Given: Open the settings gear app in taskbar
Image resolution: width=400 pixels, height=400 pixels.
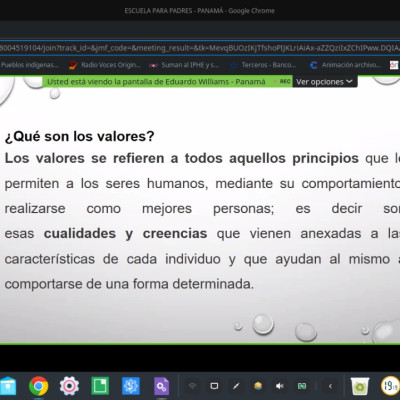Looking at the screenshot, I should pyautogui.click(x=69, y=386).
